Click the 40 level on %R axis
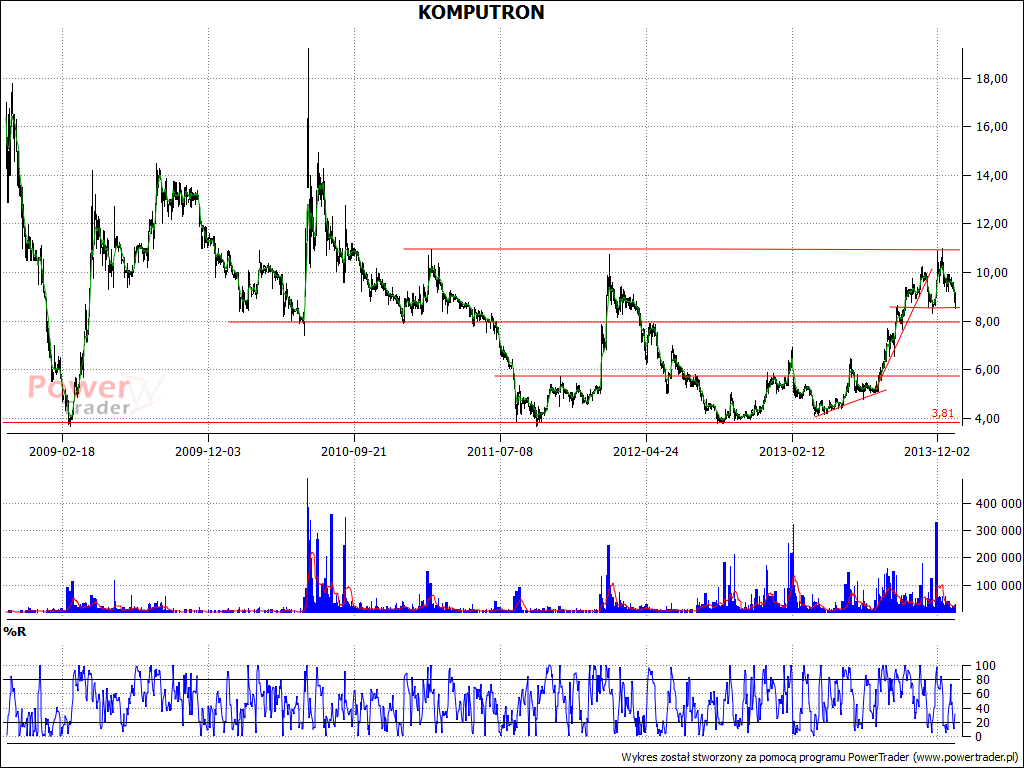 click(983, 709)
